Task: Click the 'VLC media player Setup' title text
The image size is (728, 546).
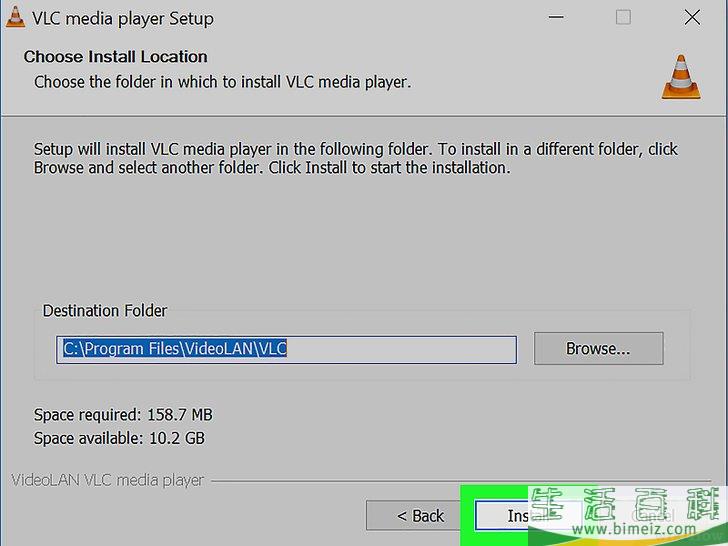Action: [x=123, y=19]
